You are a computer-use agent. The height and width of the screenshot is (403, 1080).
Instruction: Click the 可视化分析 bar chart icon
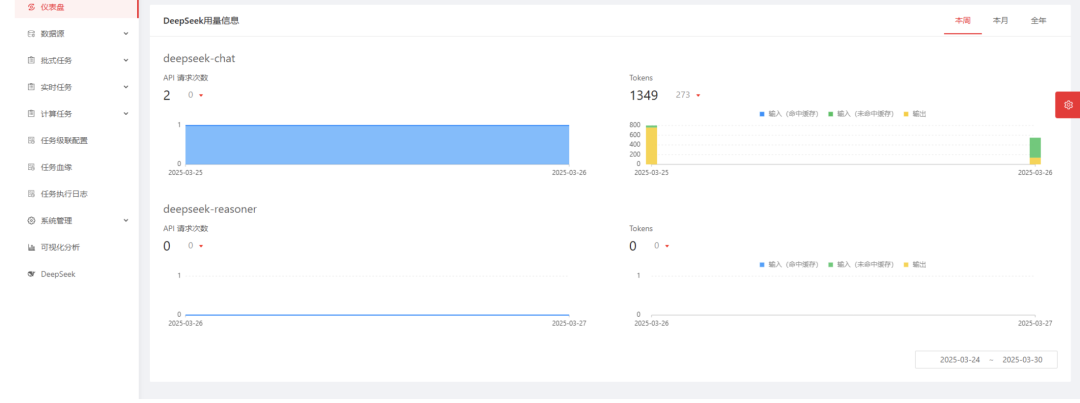(31, 247)
